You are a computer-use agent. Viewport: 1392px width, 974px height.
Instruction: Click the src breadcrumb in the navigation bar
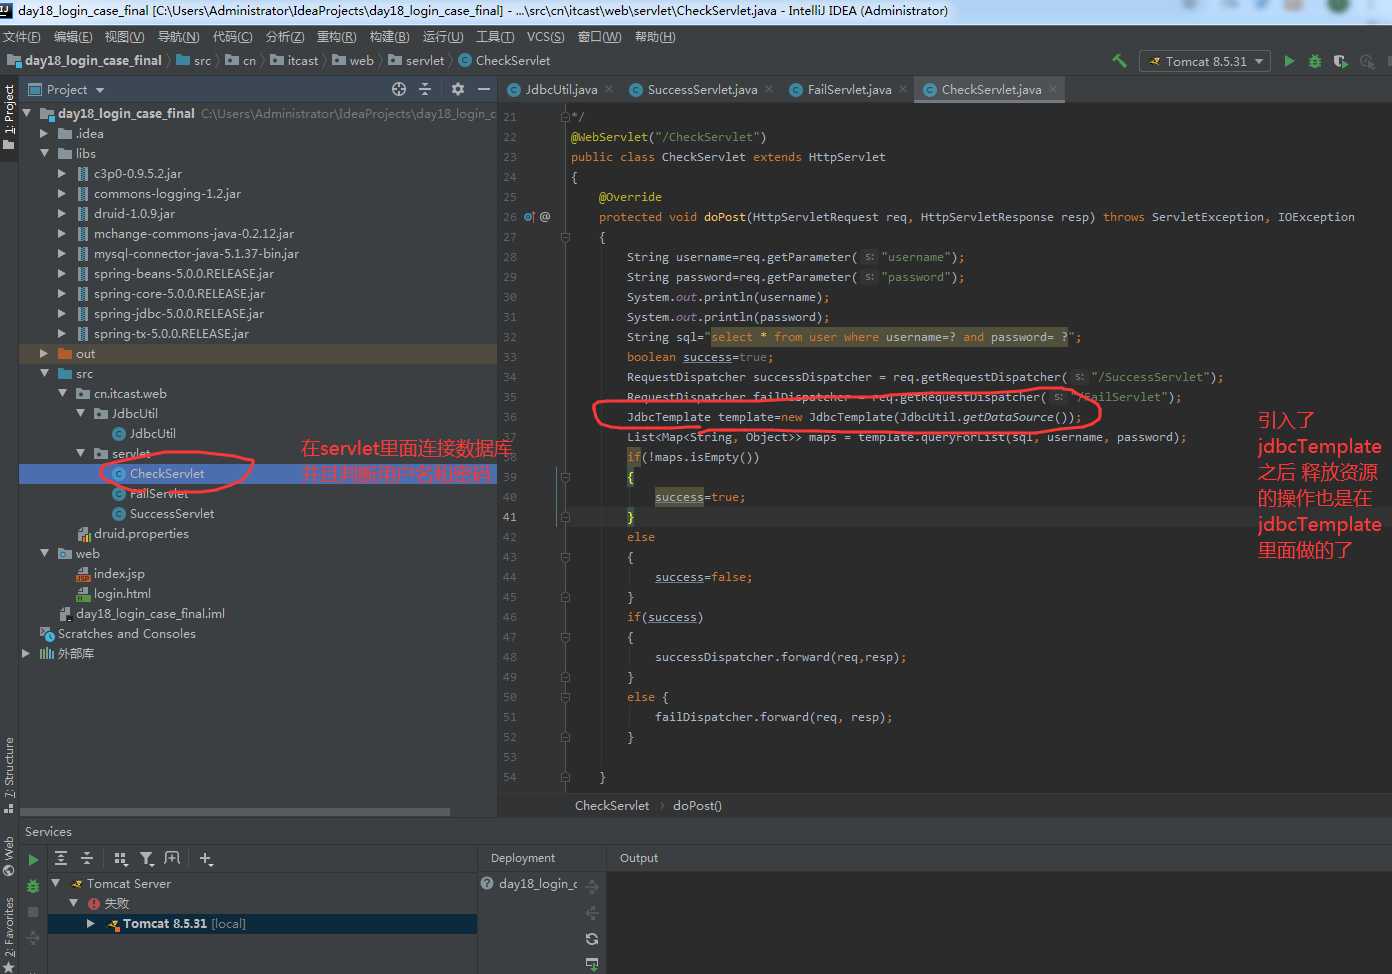(x=202, y=61)
